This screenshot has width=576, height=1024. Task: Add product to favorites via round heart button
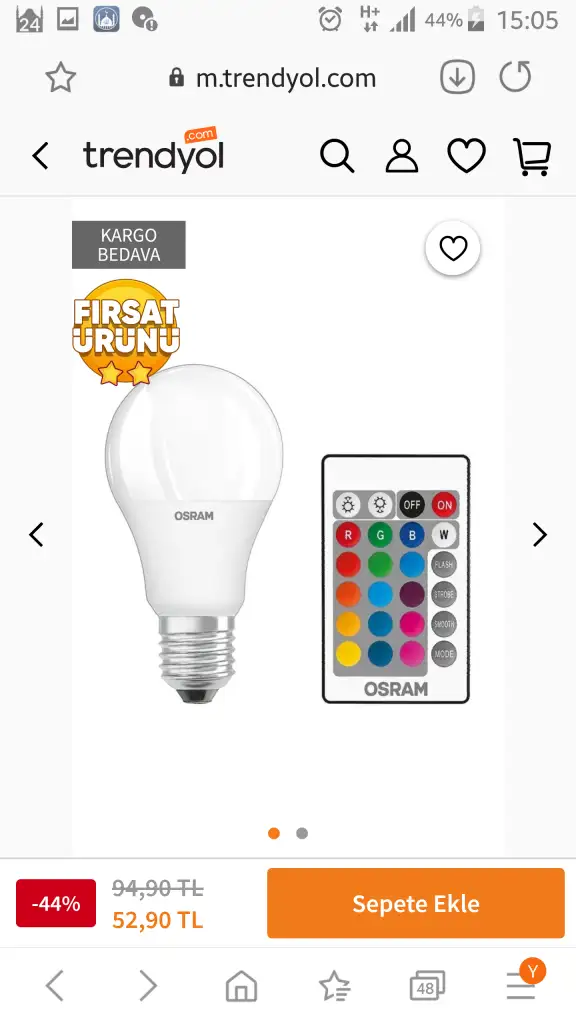coord(453,249)
